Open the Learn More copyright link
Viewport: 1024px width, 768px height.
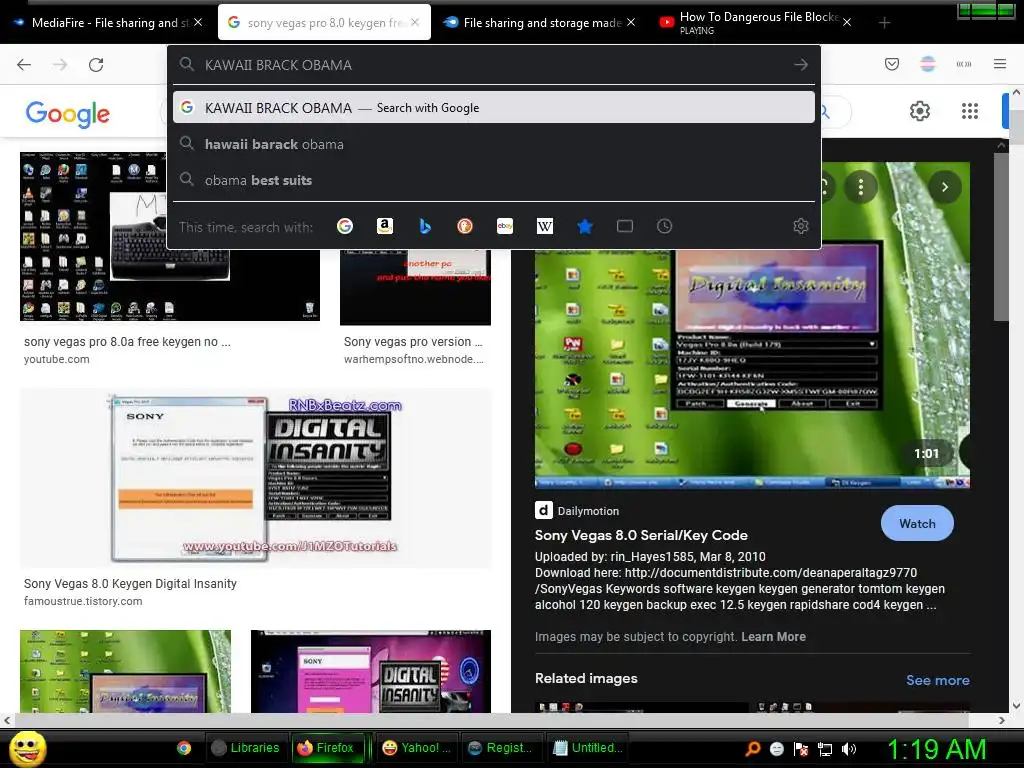click(773, 637)
